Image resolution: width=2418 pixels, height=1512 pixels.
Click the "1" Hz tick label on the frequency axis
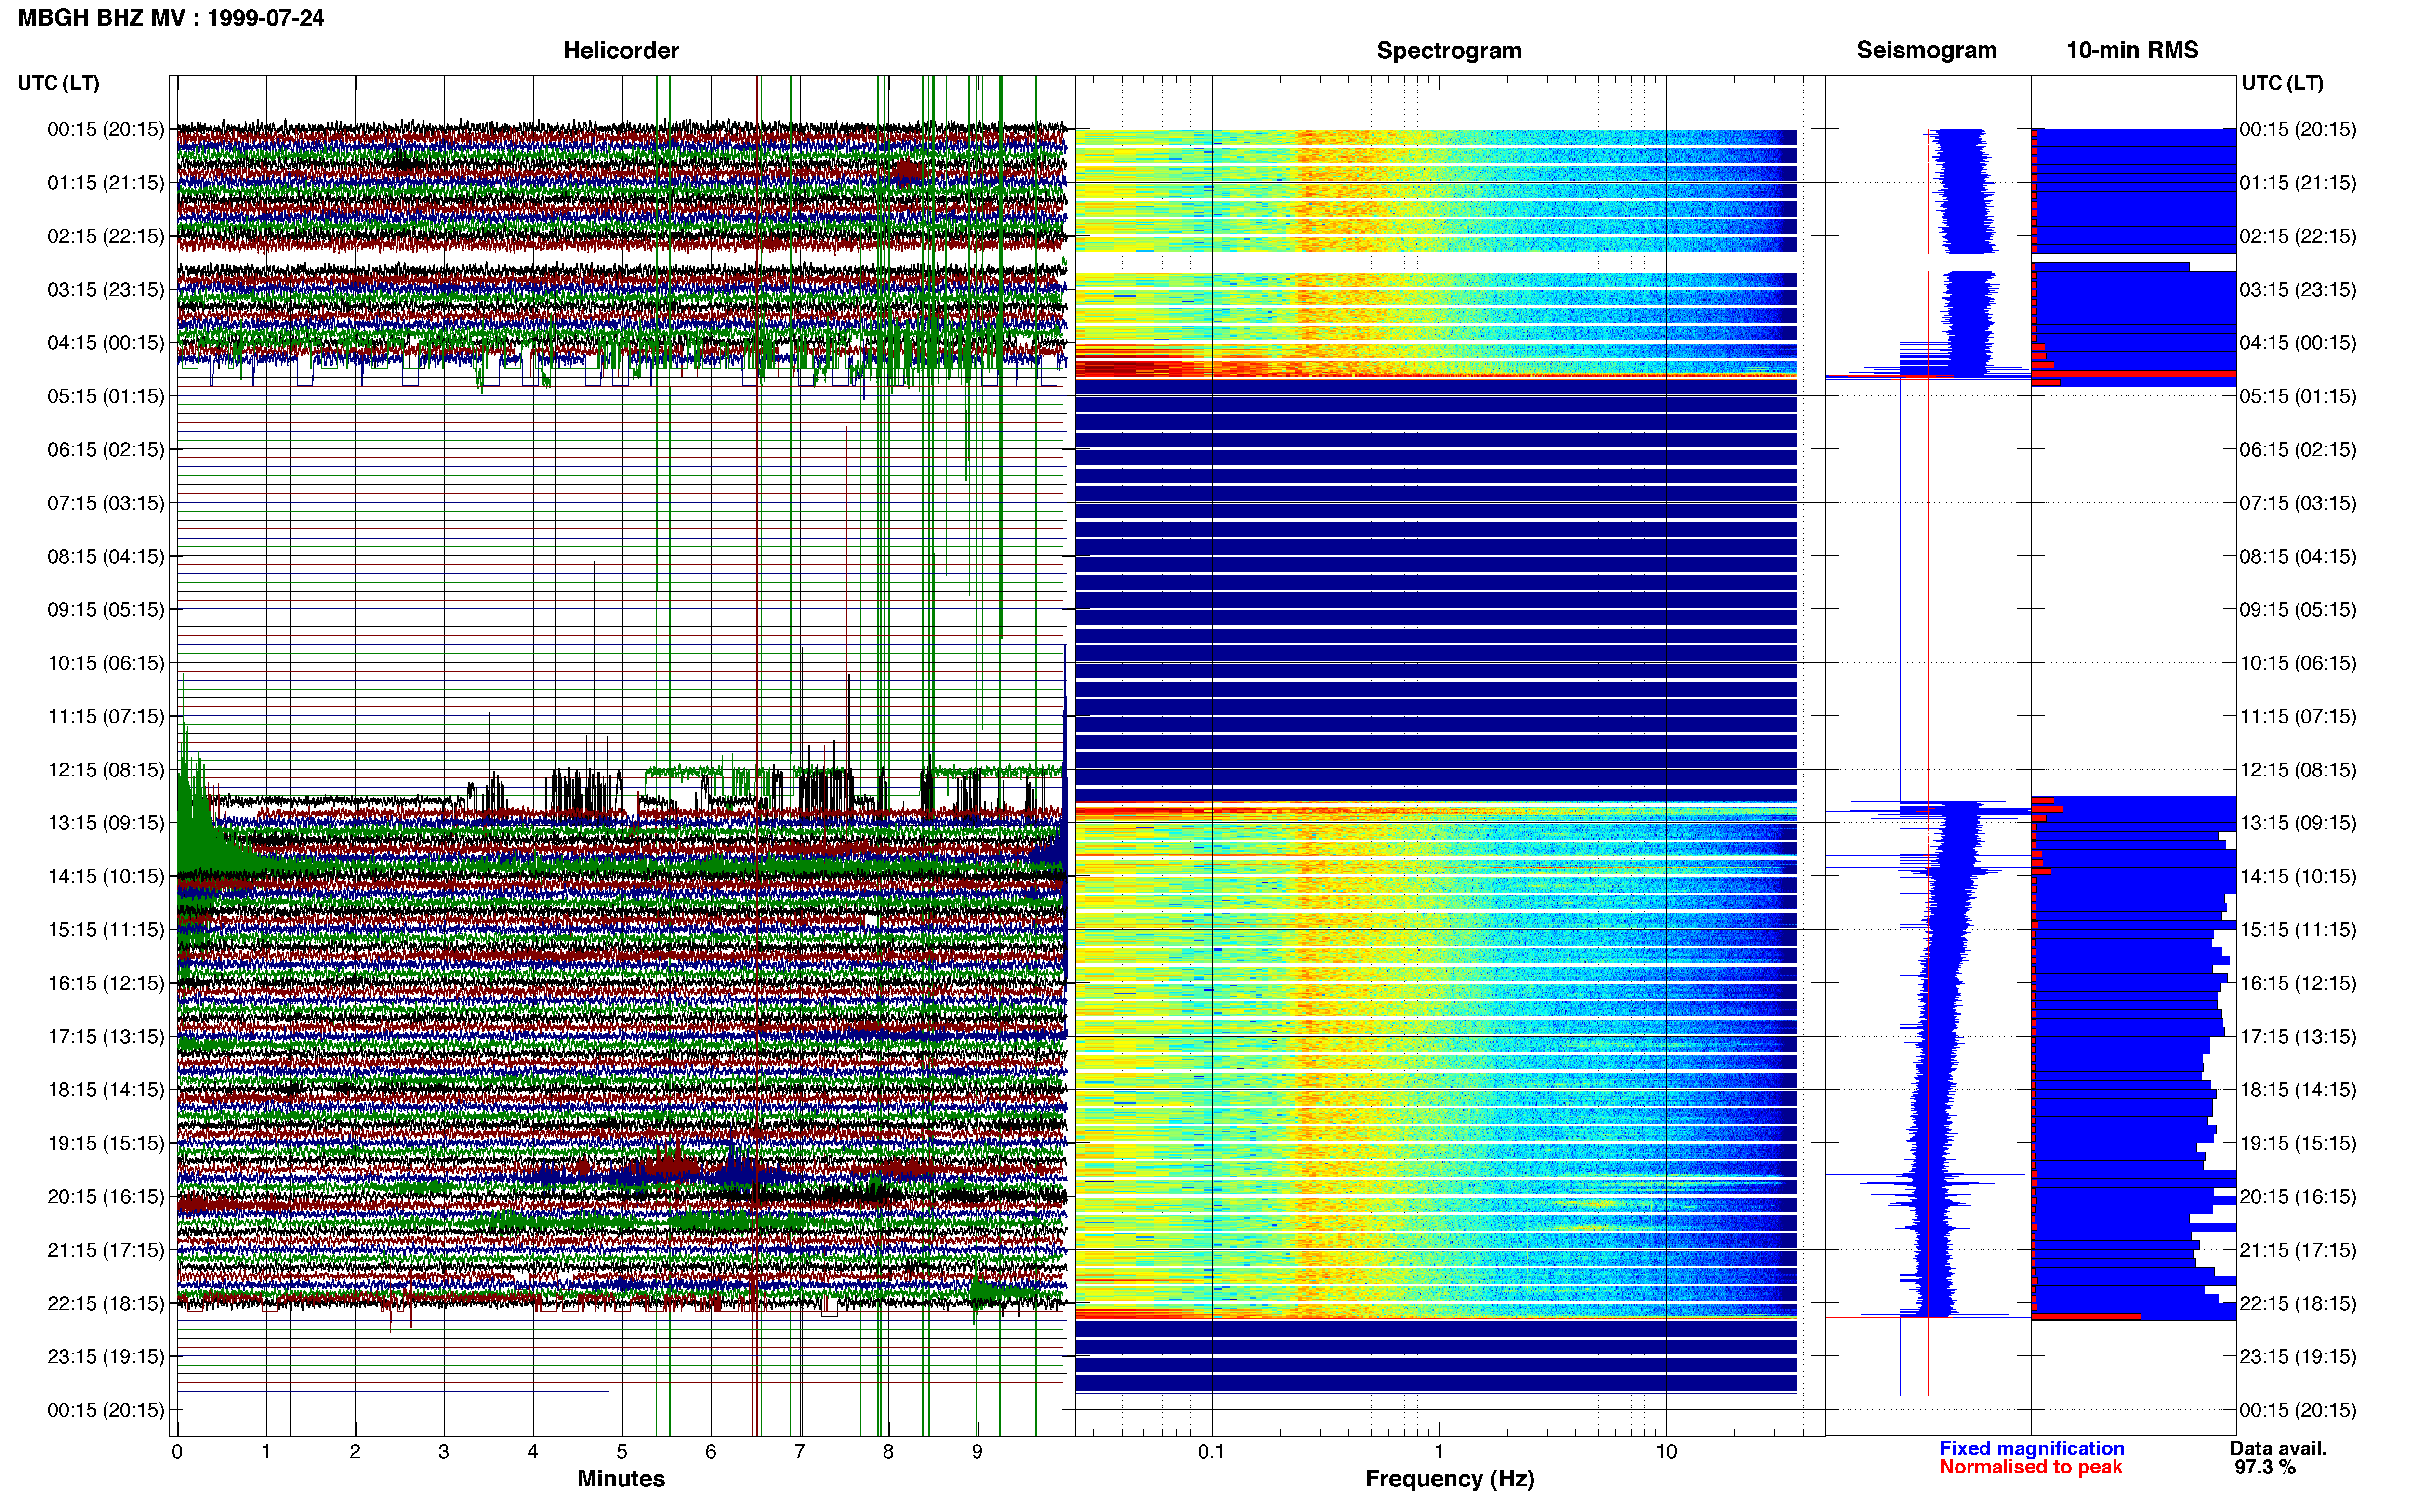pos(1439,1451)
